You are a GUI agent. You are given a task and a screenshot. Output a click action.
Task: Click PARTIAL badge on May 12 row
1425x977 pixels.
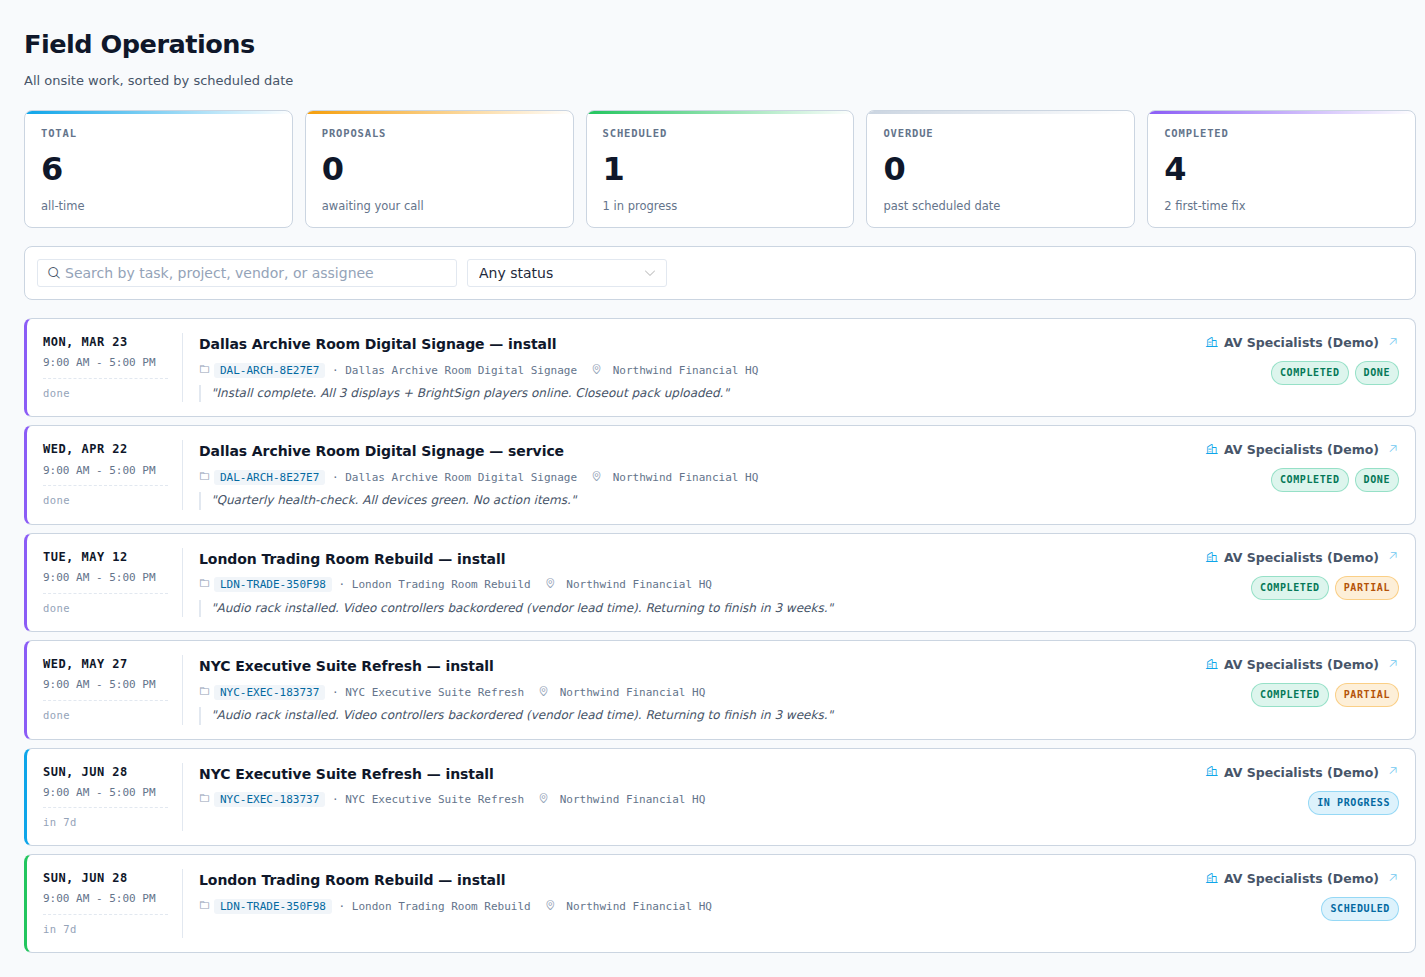(x=1366, y=588)
